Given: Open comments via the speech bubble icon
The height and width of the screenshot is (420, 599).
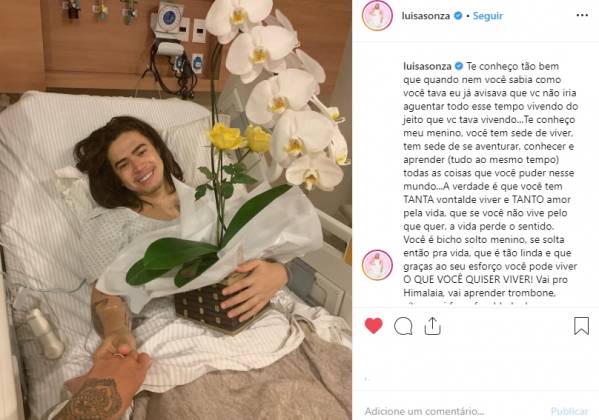Looking at the screenshot, I should point(403,326).
